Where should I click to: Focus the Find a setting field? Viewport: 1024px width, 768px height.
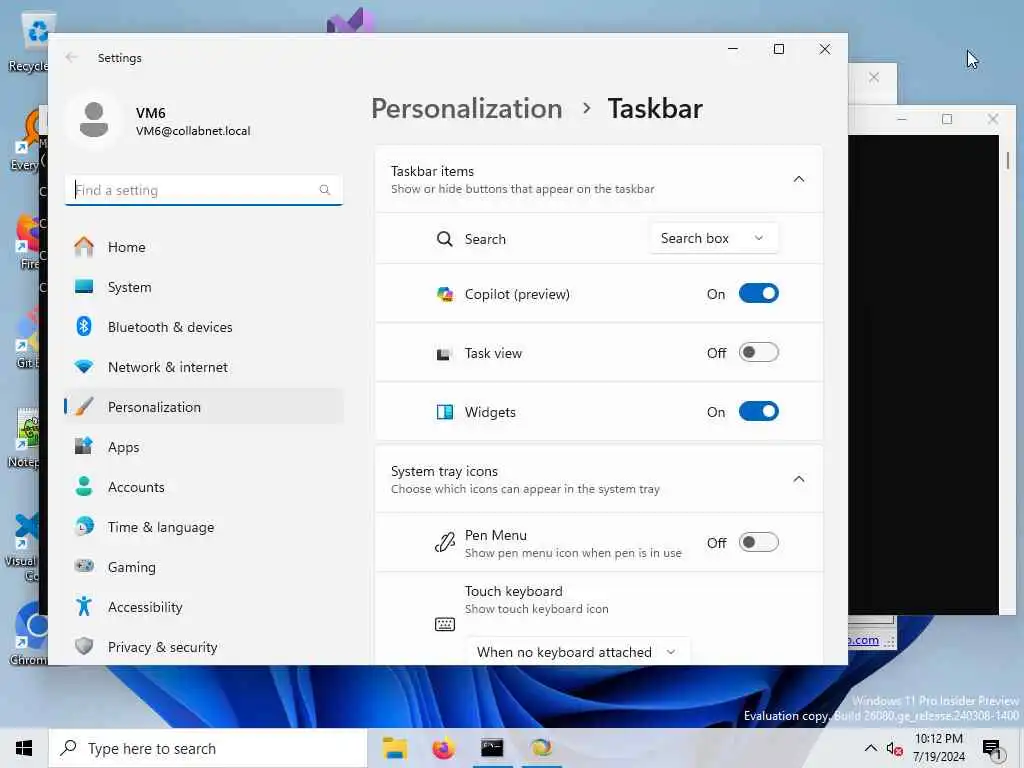pos(204,190)
